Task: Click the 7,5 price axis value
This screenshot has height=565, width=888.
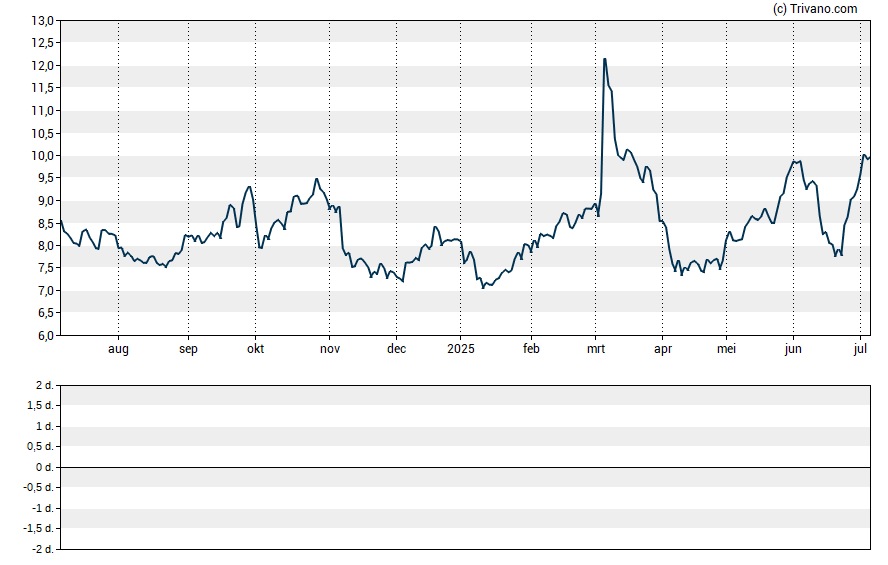Action: click(46, 268)
